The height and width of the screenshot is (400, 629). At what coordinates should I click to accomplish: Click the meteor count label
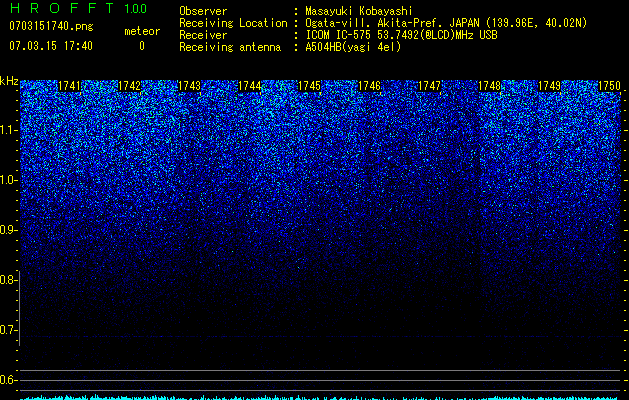tap(142, 31)
